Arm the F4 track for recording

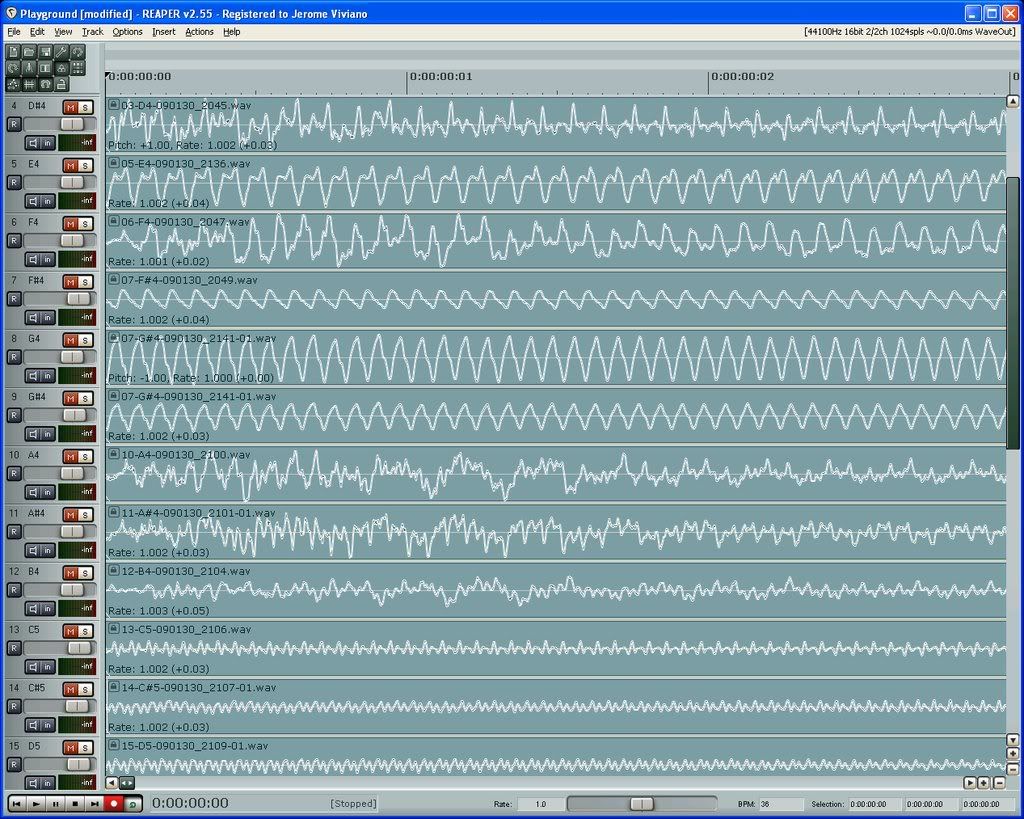14,240
